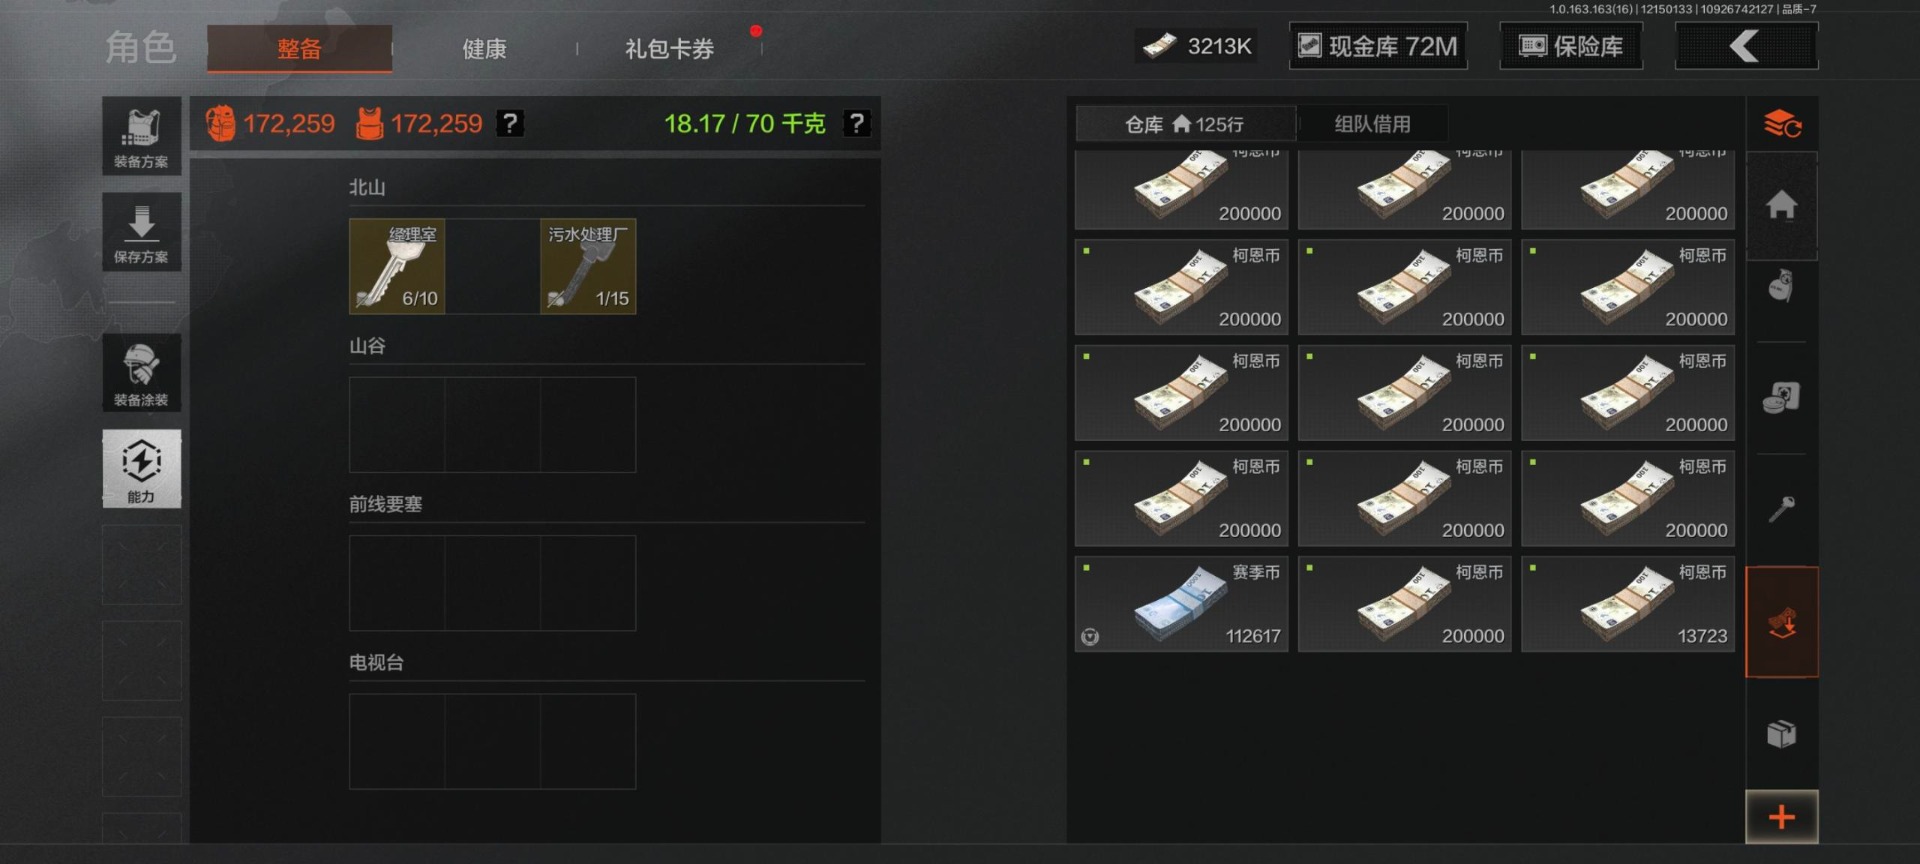
Task: Open the 现金库 72M button
Action: pyautogui.click(x=1379, y=46)
